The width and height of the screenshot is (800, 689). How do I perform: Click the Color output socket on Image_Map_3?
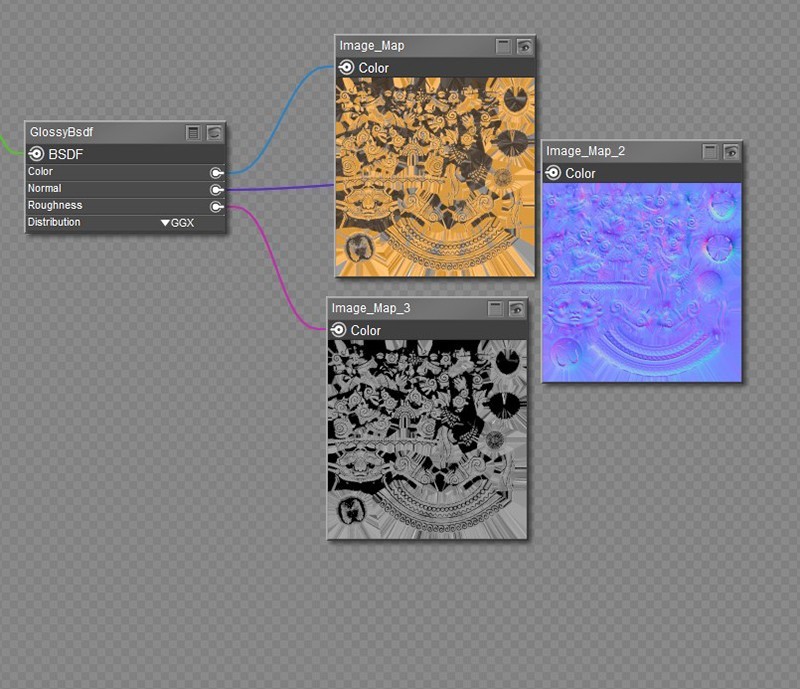(x=338, y=330)
